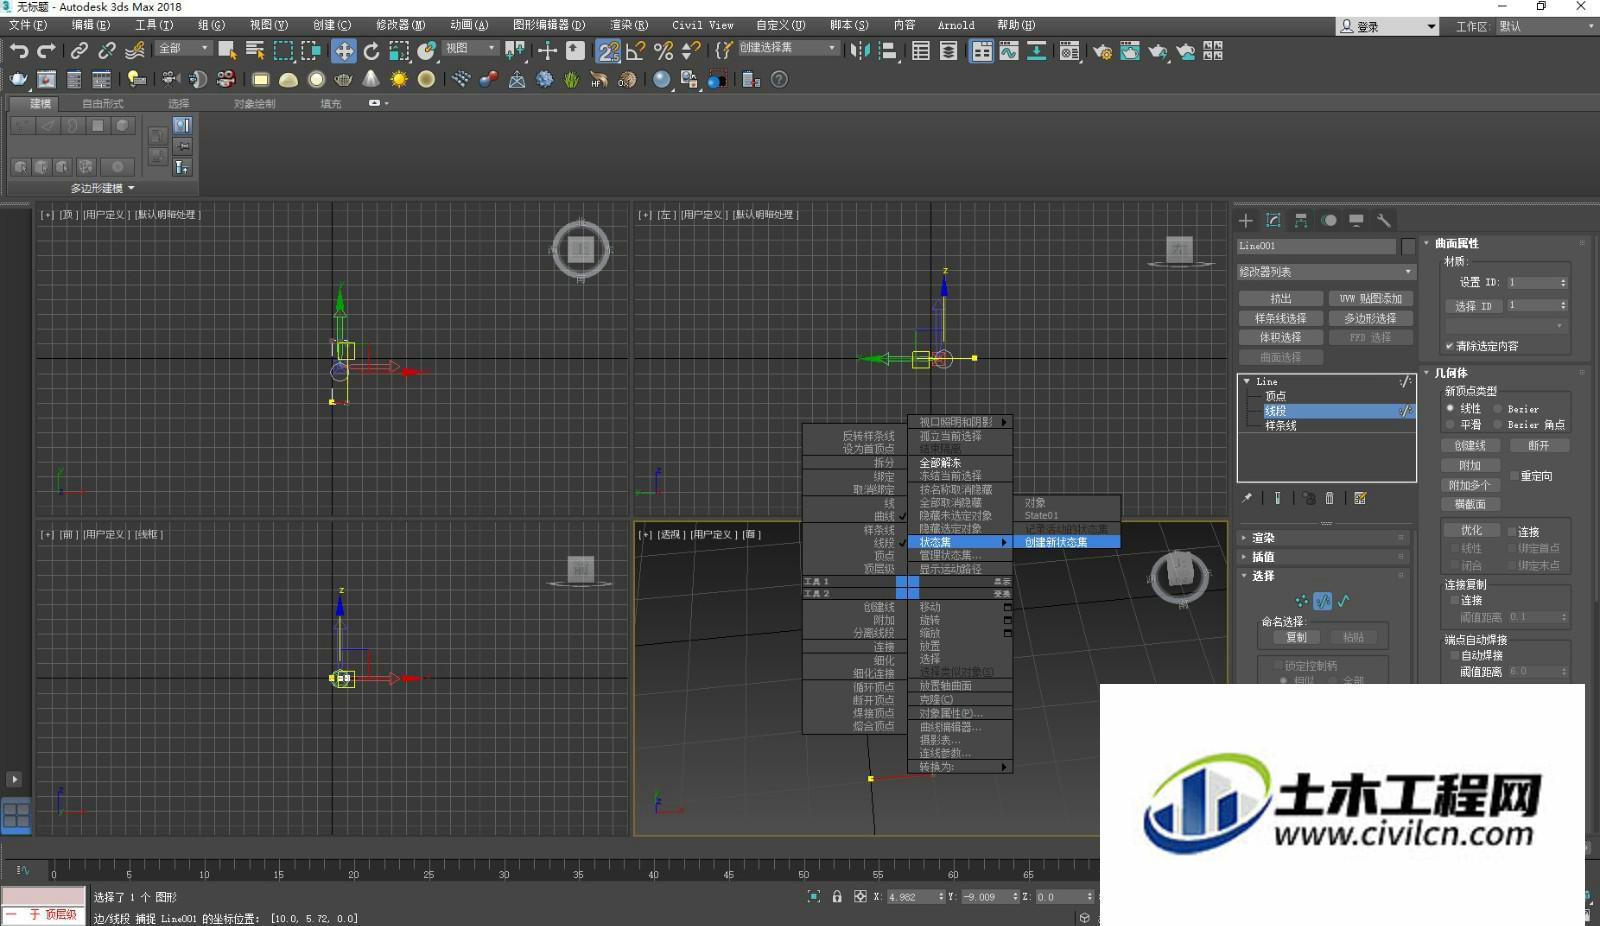Choose 创建新状态集 in the submenu
The height and width of the screenshot is (926, 1600).
pos(1066,542)
